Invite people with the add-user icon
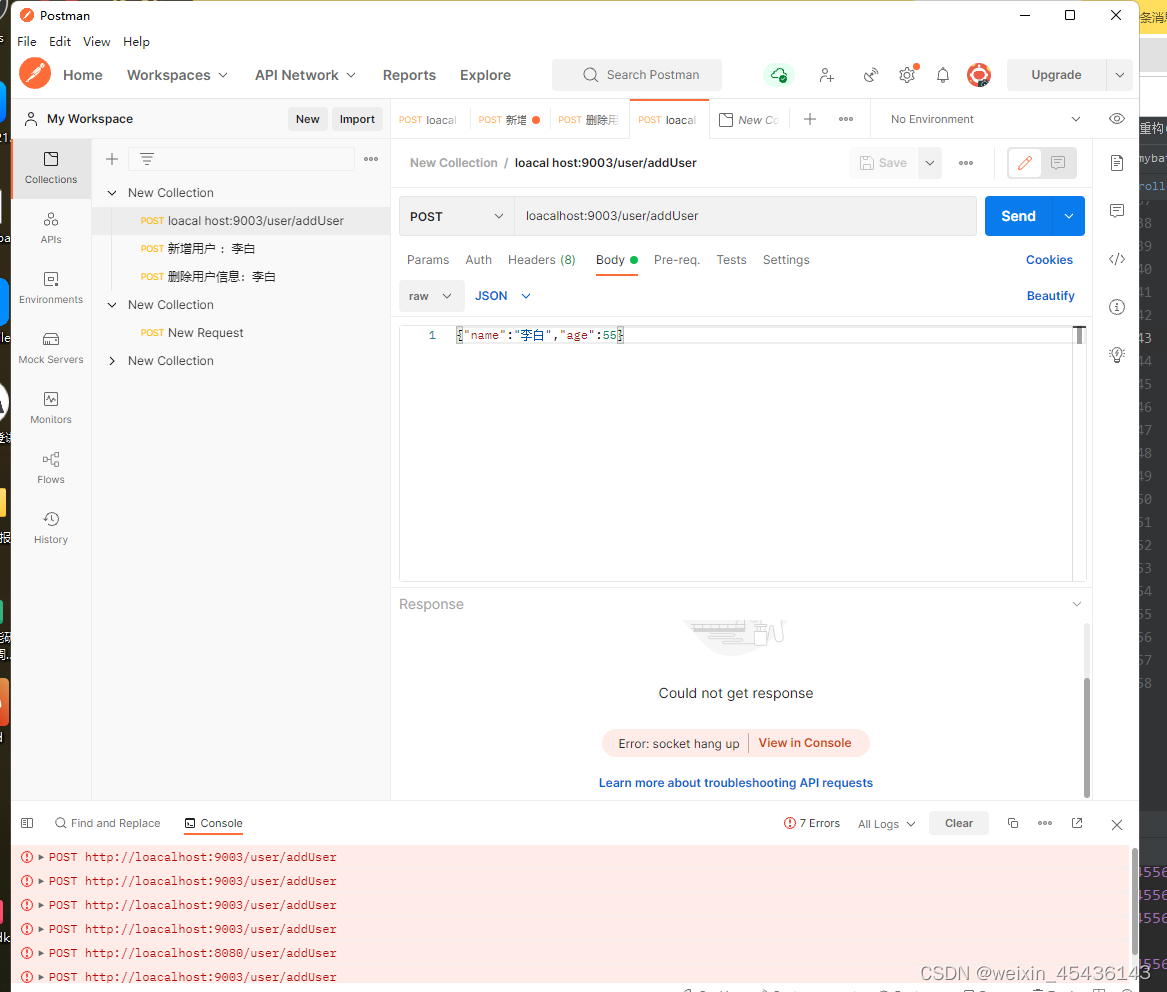1167x992 pixels. pyautogui.click(x=826, y=75)
